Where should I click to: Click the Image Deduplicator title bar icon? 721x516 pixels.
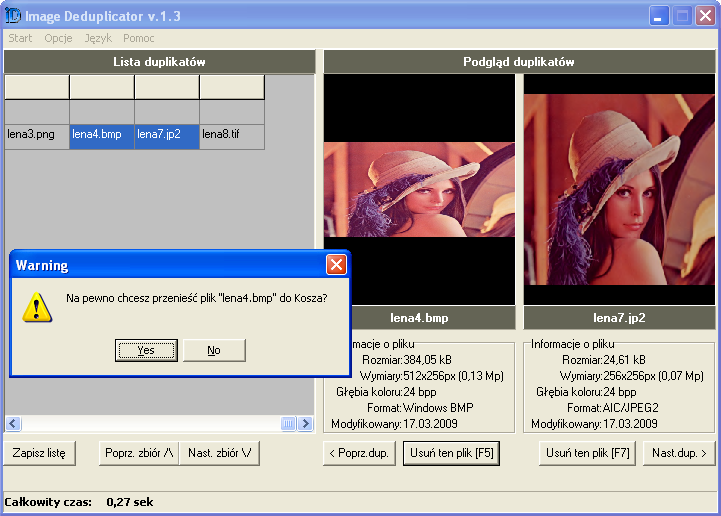click(13, 16)
